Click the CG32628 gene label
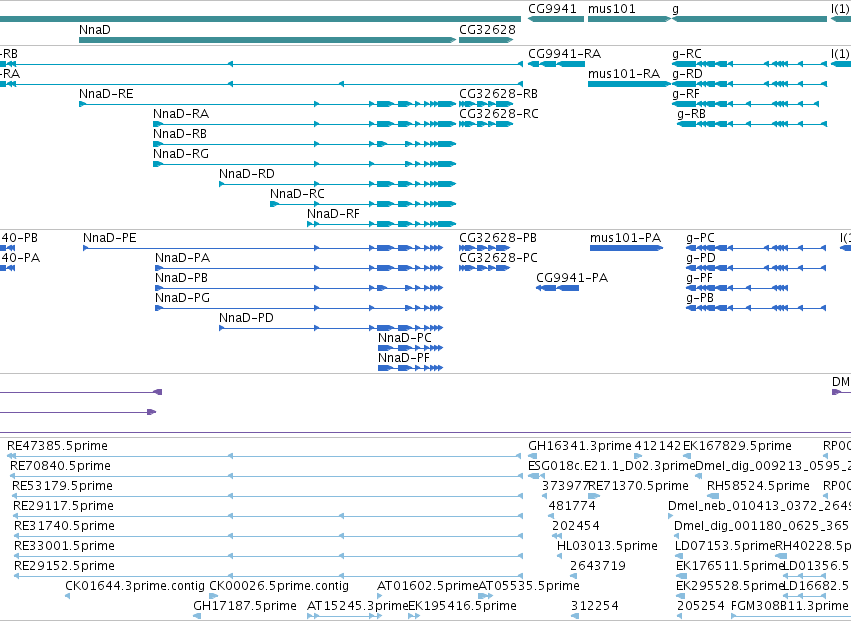The image size is (851, 621). tap(487, 29)
